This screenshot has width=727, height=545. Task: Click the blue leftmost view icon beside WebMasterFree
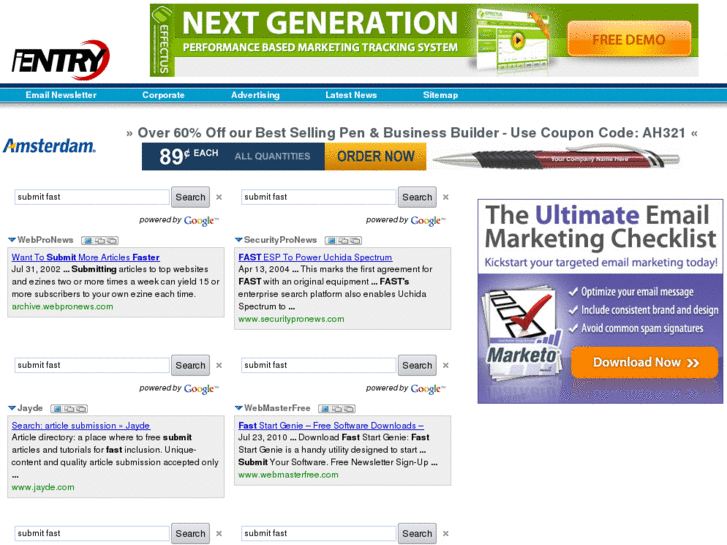pos(325,409)
